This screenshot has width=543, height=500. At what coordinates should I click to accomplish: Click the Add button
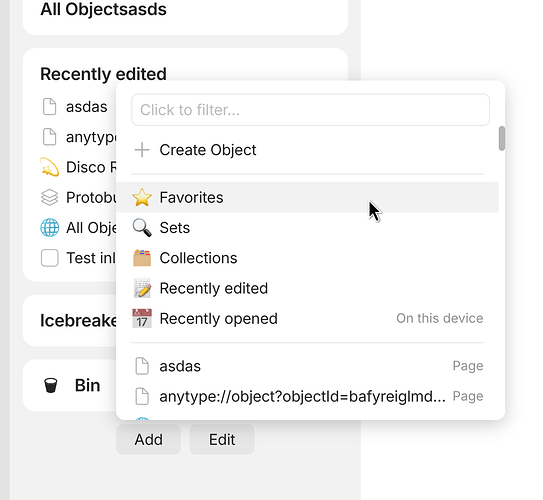tap(149, 439)
